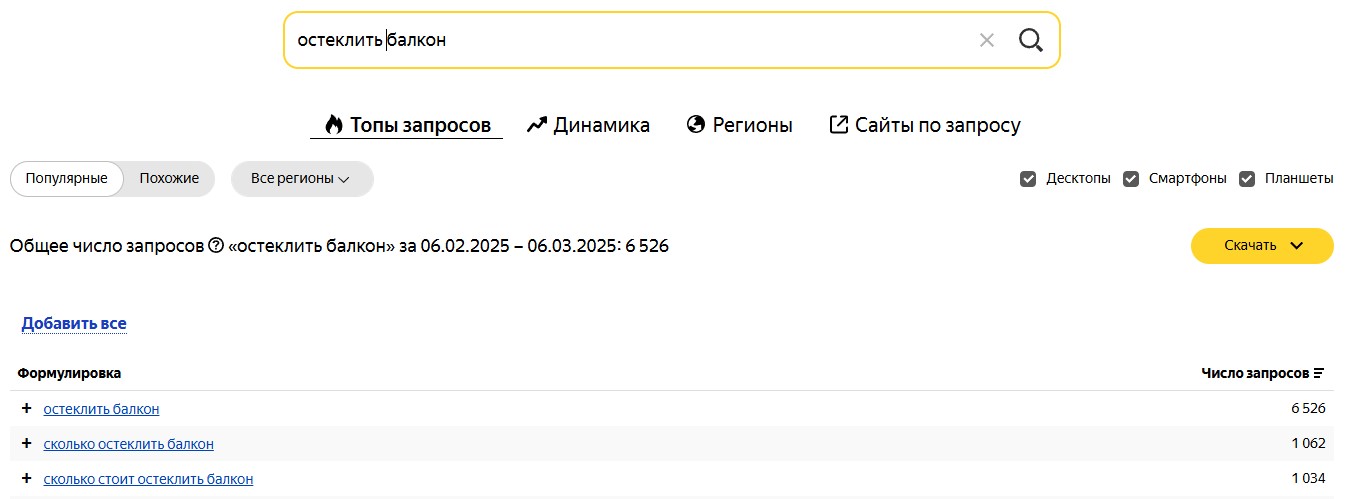1366x499 pixels.
Task: Sort by the "Число запросов" sort icon
Action: click(1319, 373)
